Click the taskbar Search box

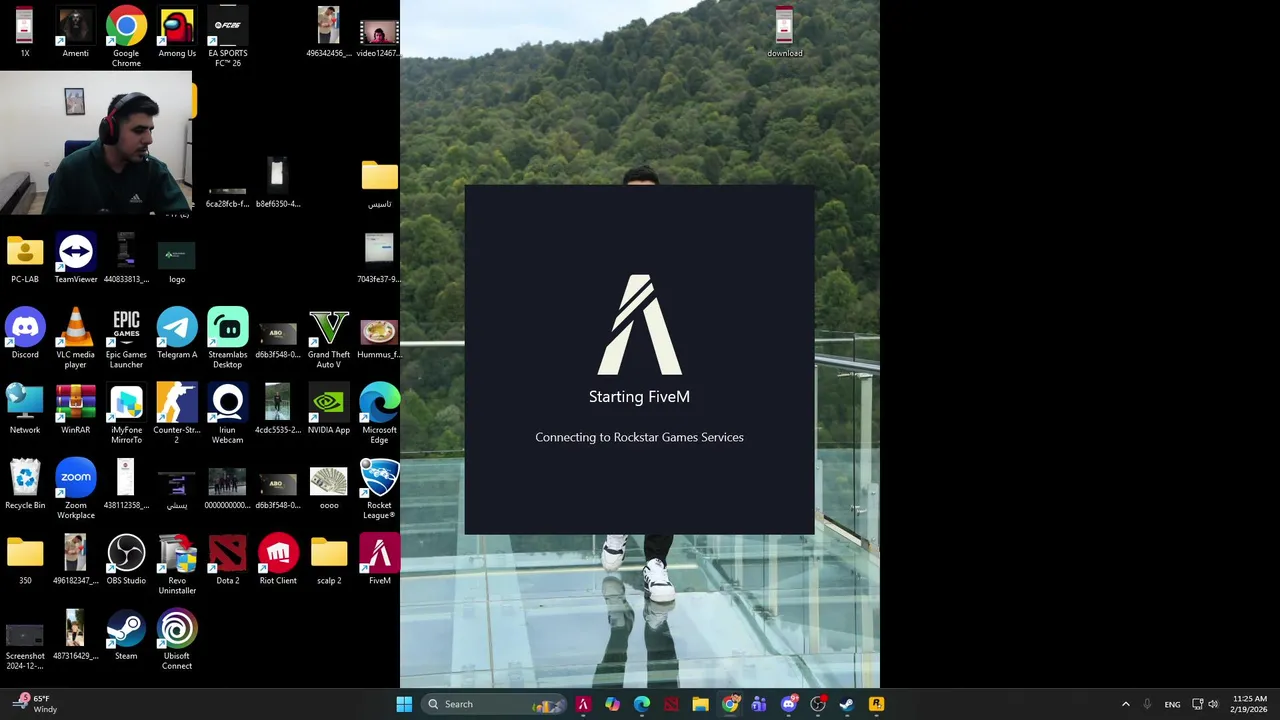pos(494,704)
